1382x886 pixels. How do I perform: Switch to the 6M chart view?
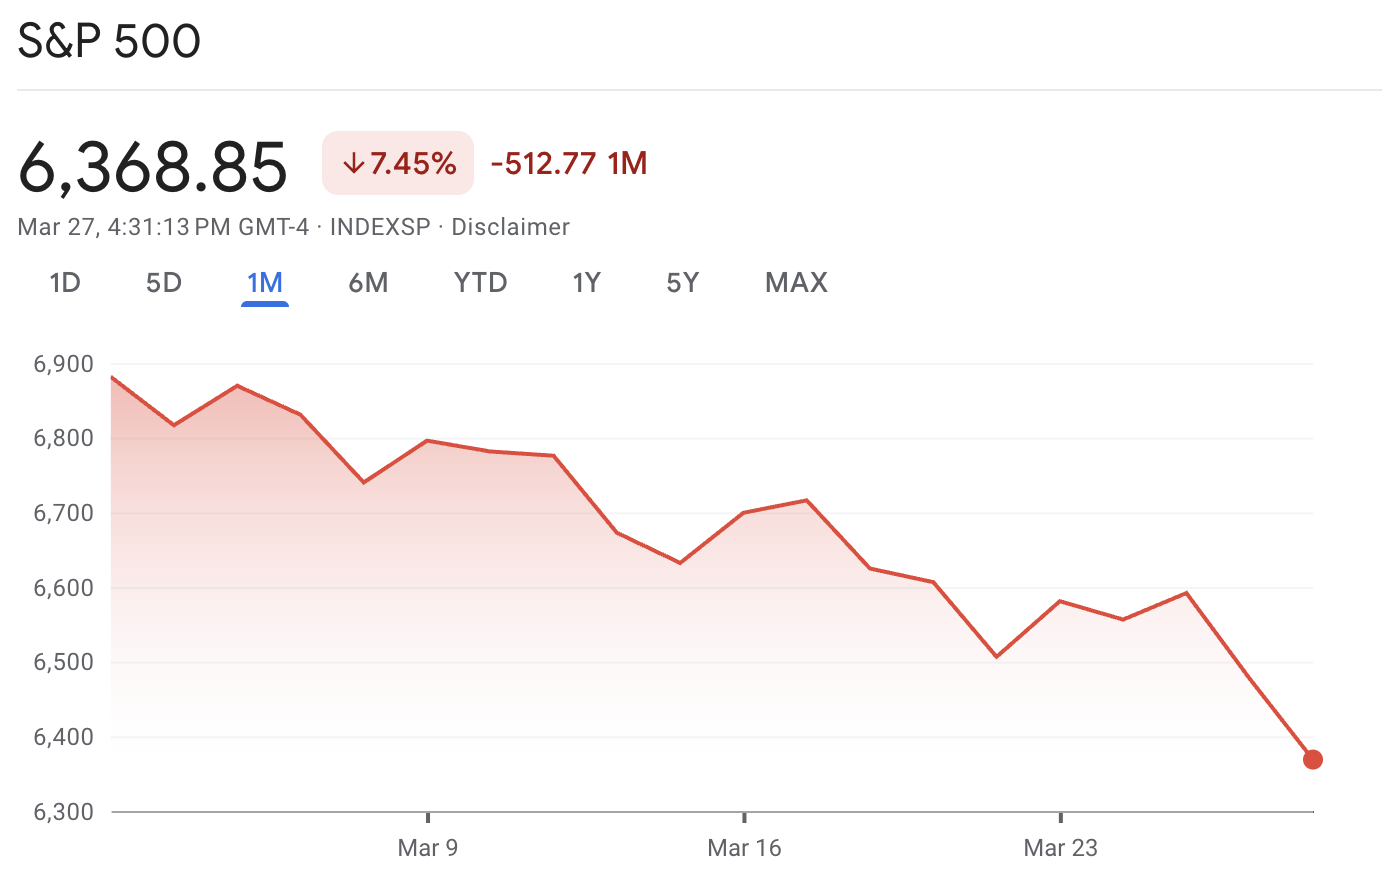(368, 283)
